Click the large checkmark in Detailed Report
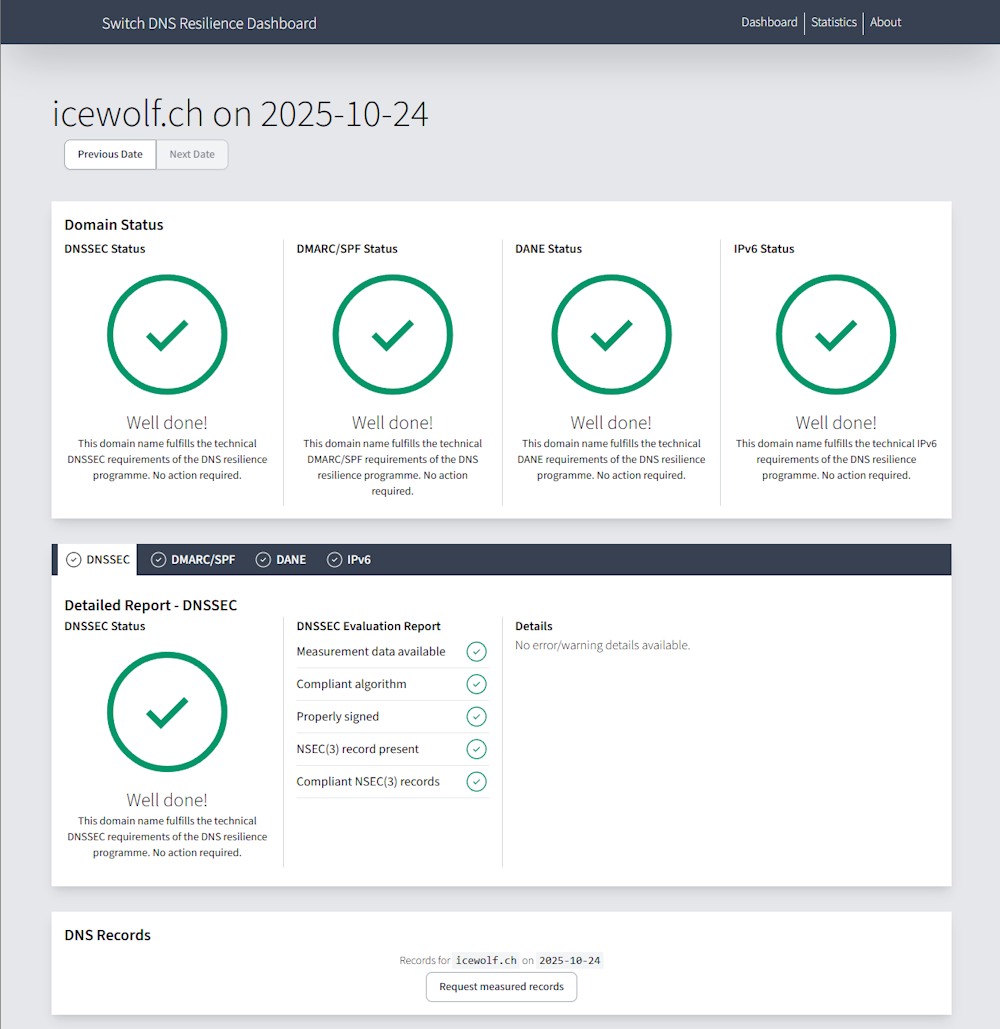 (x=167, y=712)
